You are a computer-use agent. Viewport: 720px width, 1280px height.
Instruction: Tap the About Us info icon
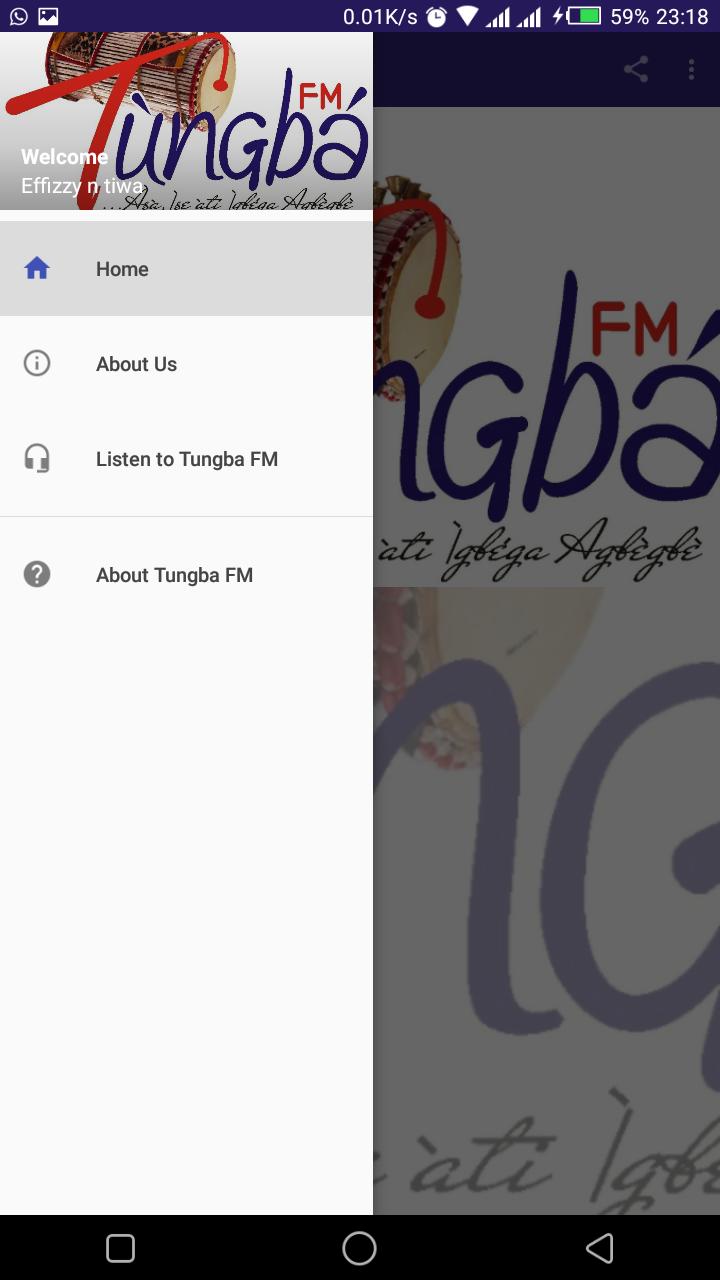click(37, 363)
